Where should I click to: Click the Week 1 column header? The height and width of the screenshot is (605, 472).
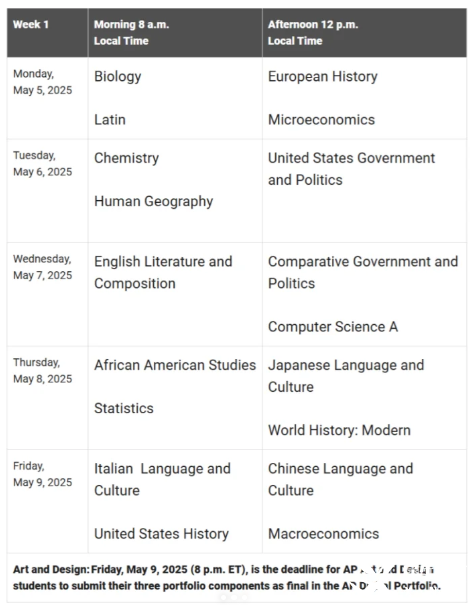click(x=47, y=33)
